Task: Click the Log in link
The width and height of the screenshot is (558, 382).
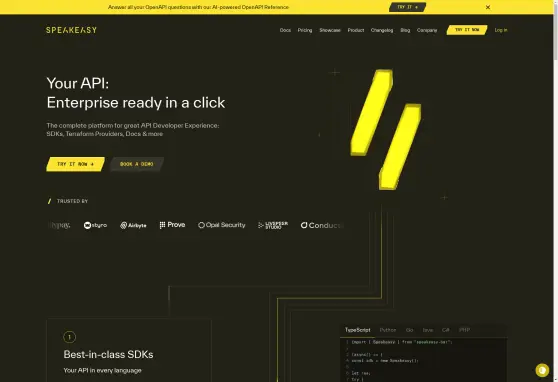Action: click(501, 30)
